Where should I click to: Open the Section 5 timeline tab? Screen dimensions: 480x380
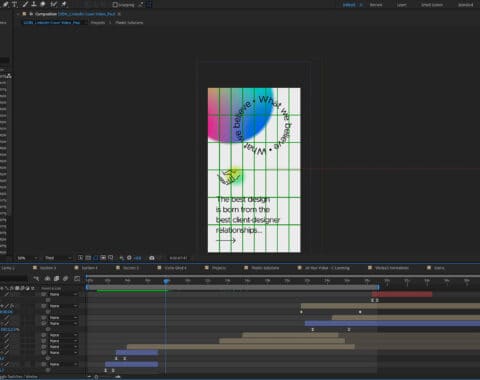130,268
